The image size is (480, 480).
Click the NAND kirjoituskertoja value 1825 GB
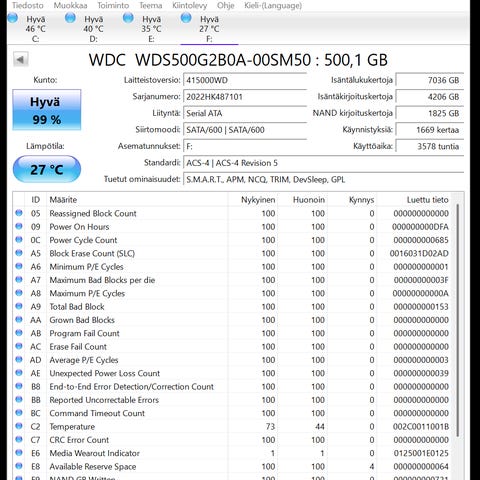click(x=430, y=113)
